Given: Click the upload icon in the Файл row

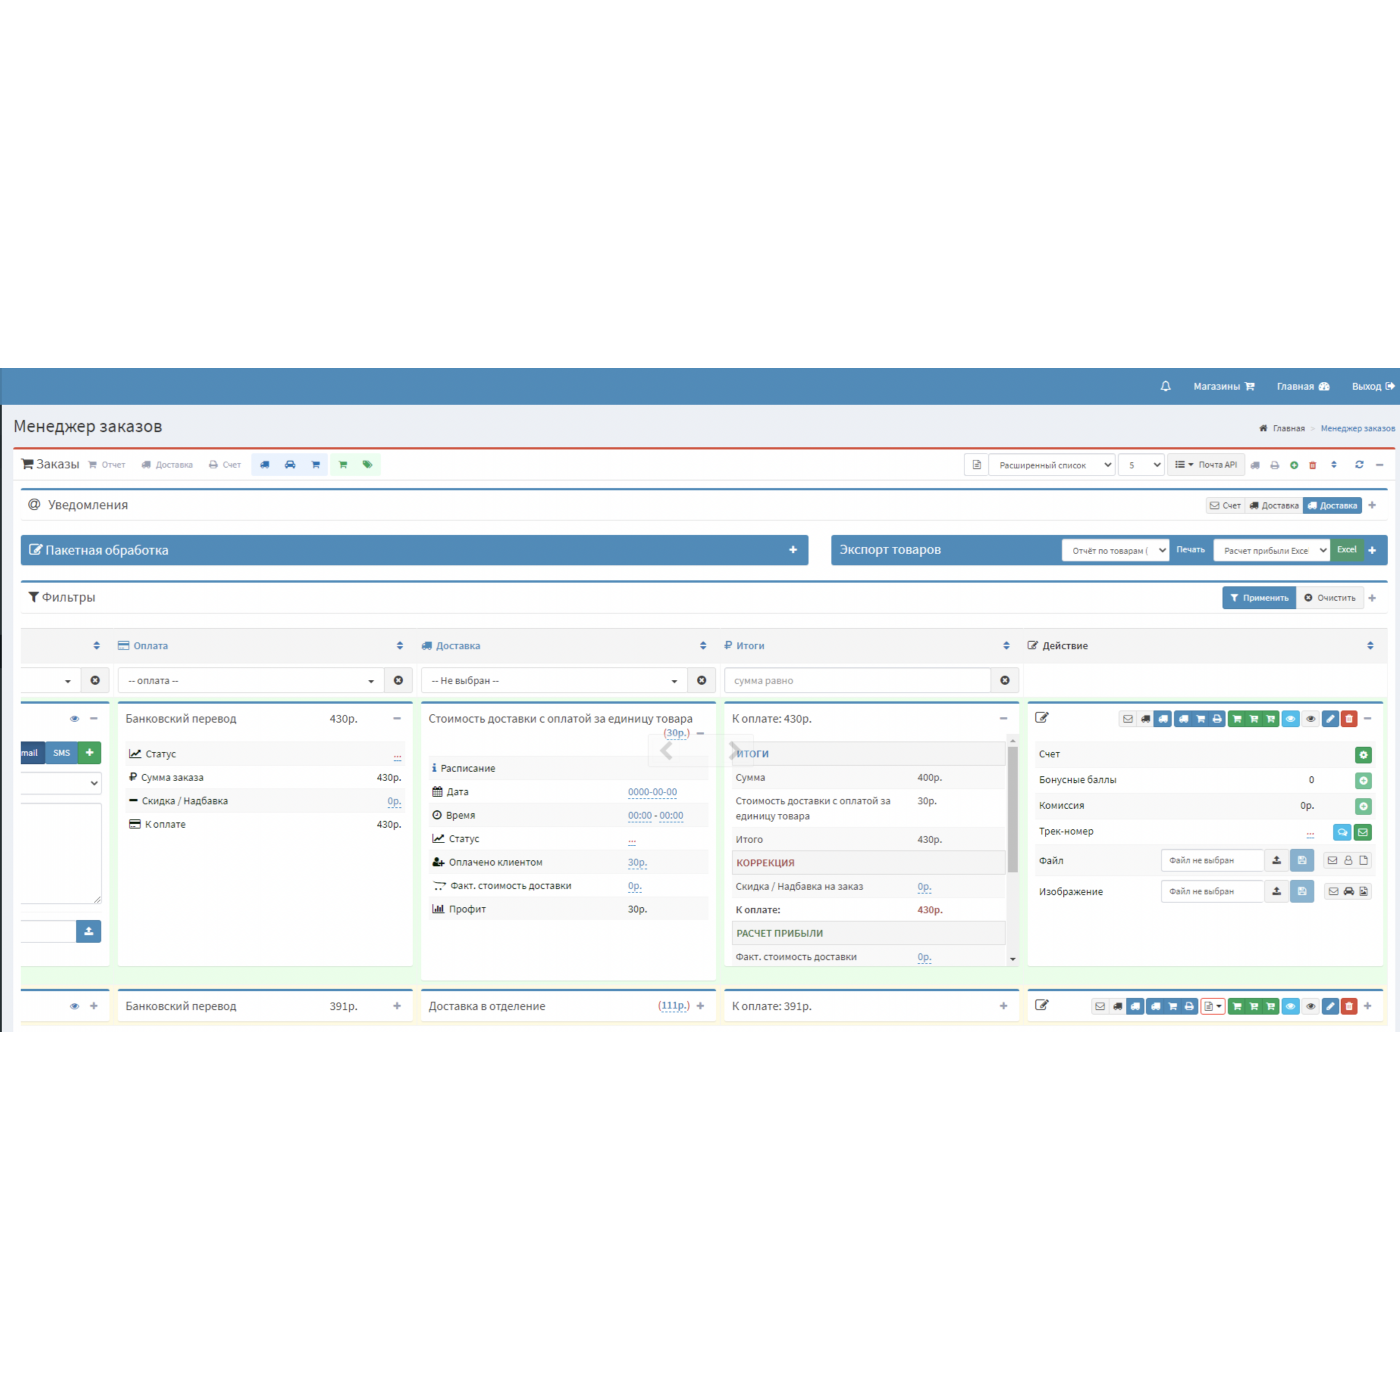Looking at the screenshot, I should coord(1276,861).
